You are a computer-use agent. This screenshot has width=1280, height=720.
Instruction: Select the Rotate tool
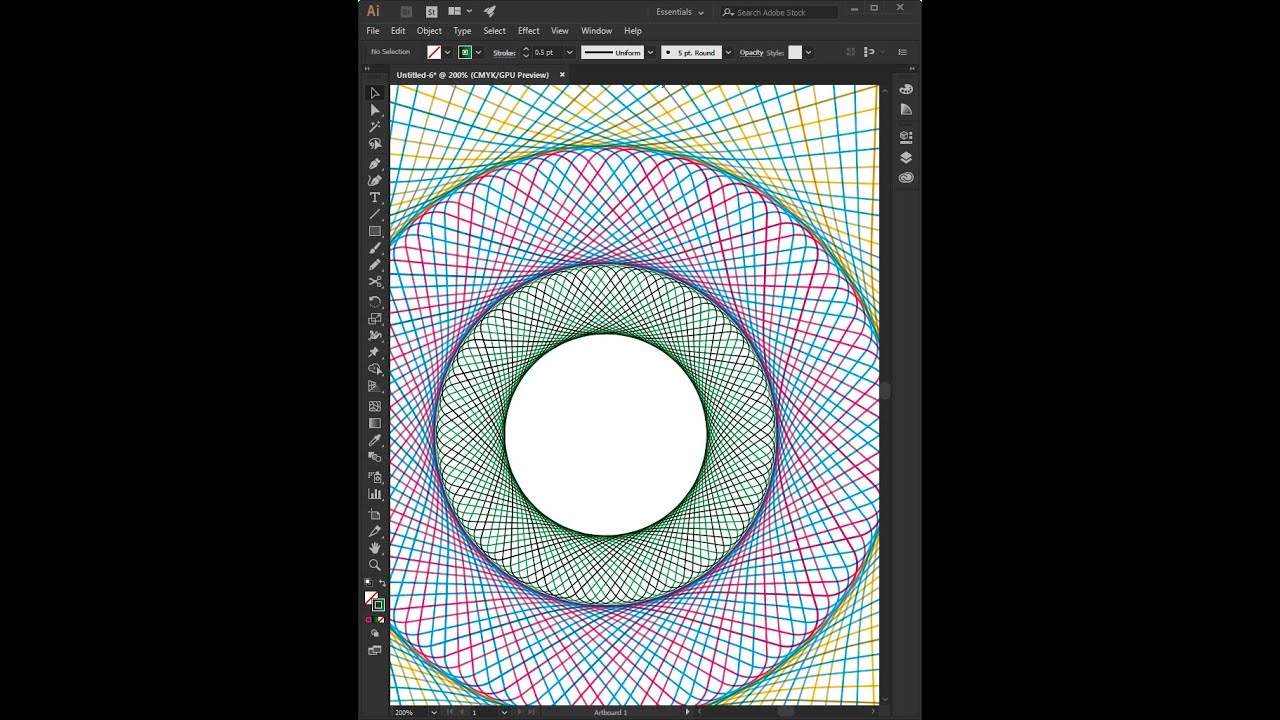[375, 301]
